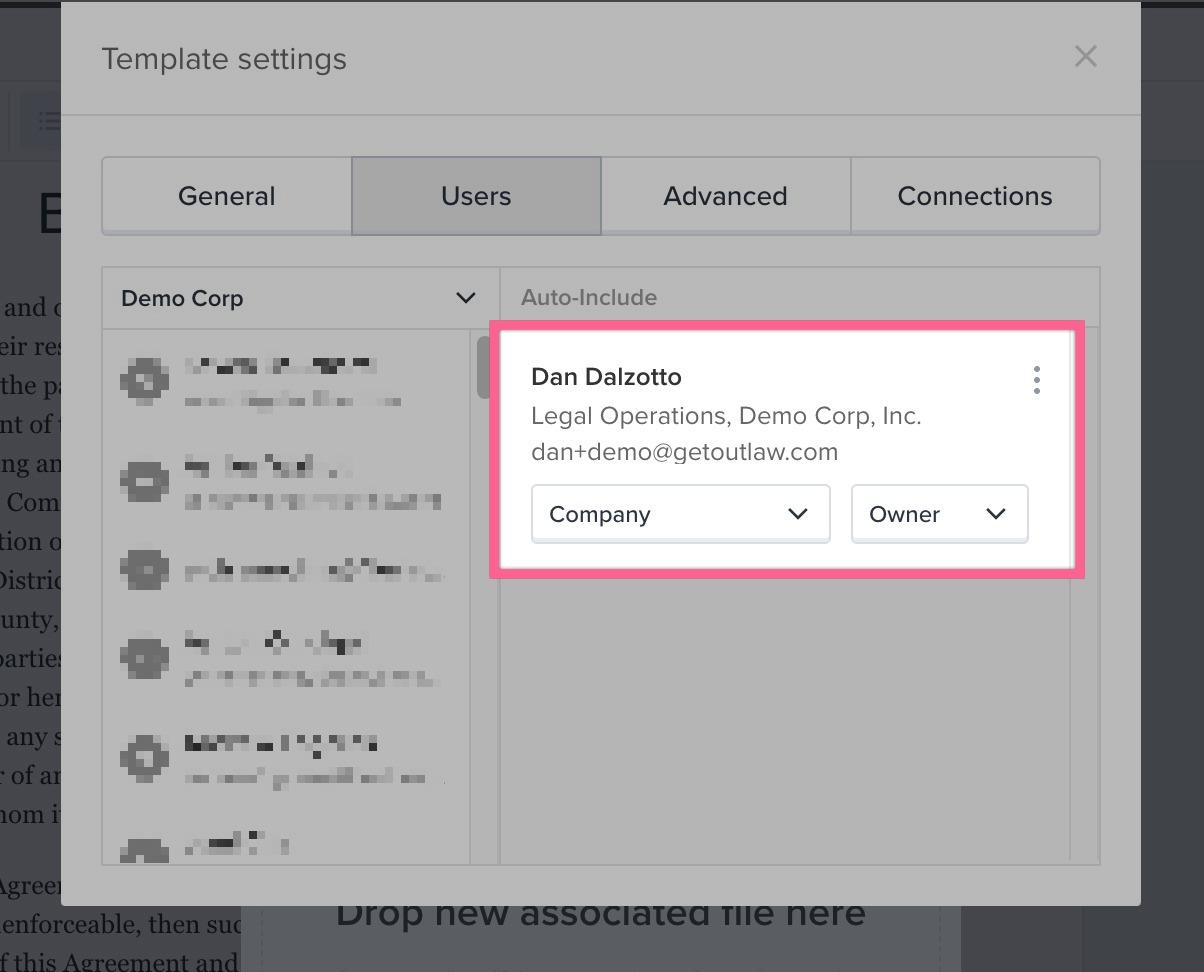This screenshot has width=1204, height=972.
Task: Open the Owner role dropdown
Action: [x=938, y=514]
